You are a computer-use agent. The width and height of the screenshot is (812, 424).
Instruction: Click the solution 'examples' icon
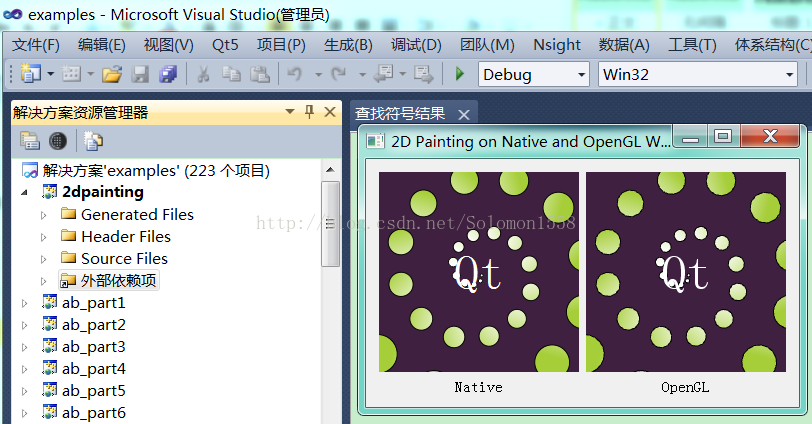(31, 170)
